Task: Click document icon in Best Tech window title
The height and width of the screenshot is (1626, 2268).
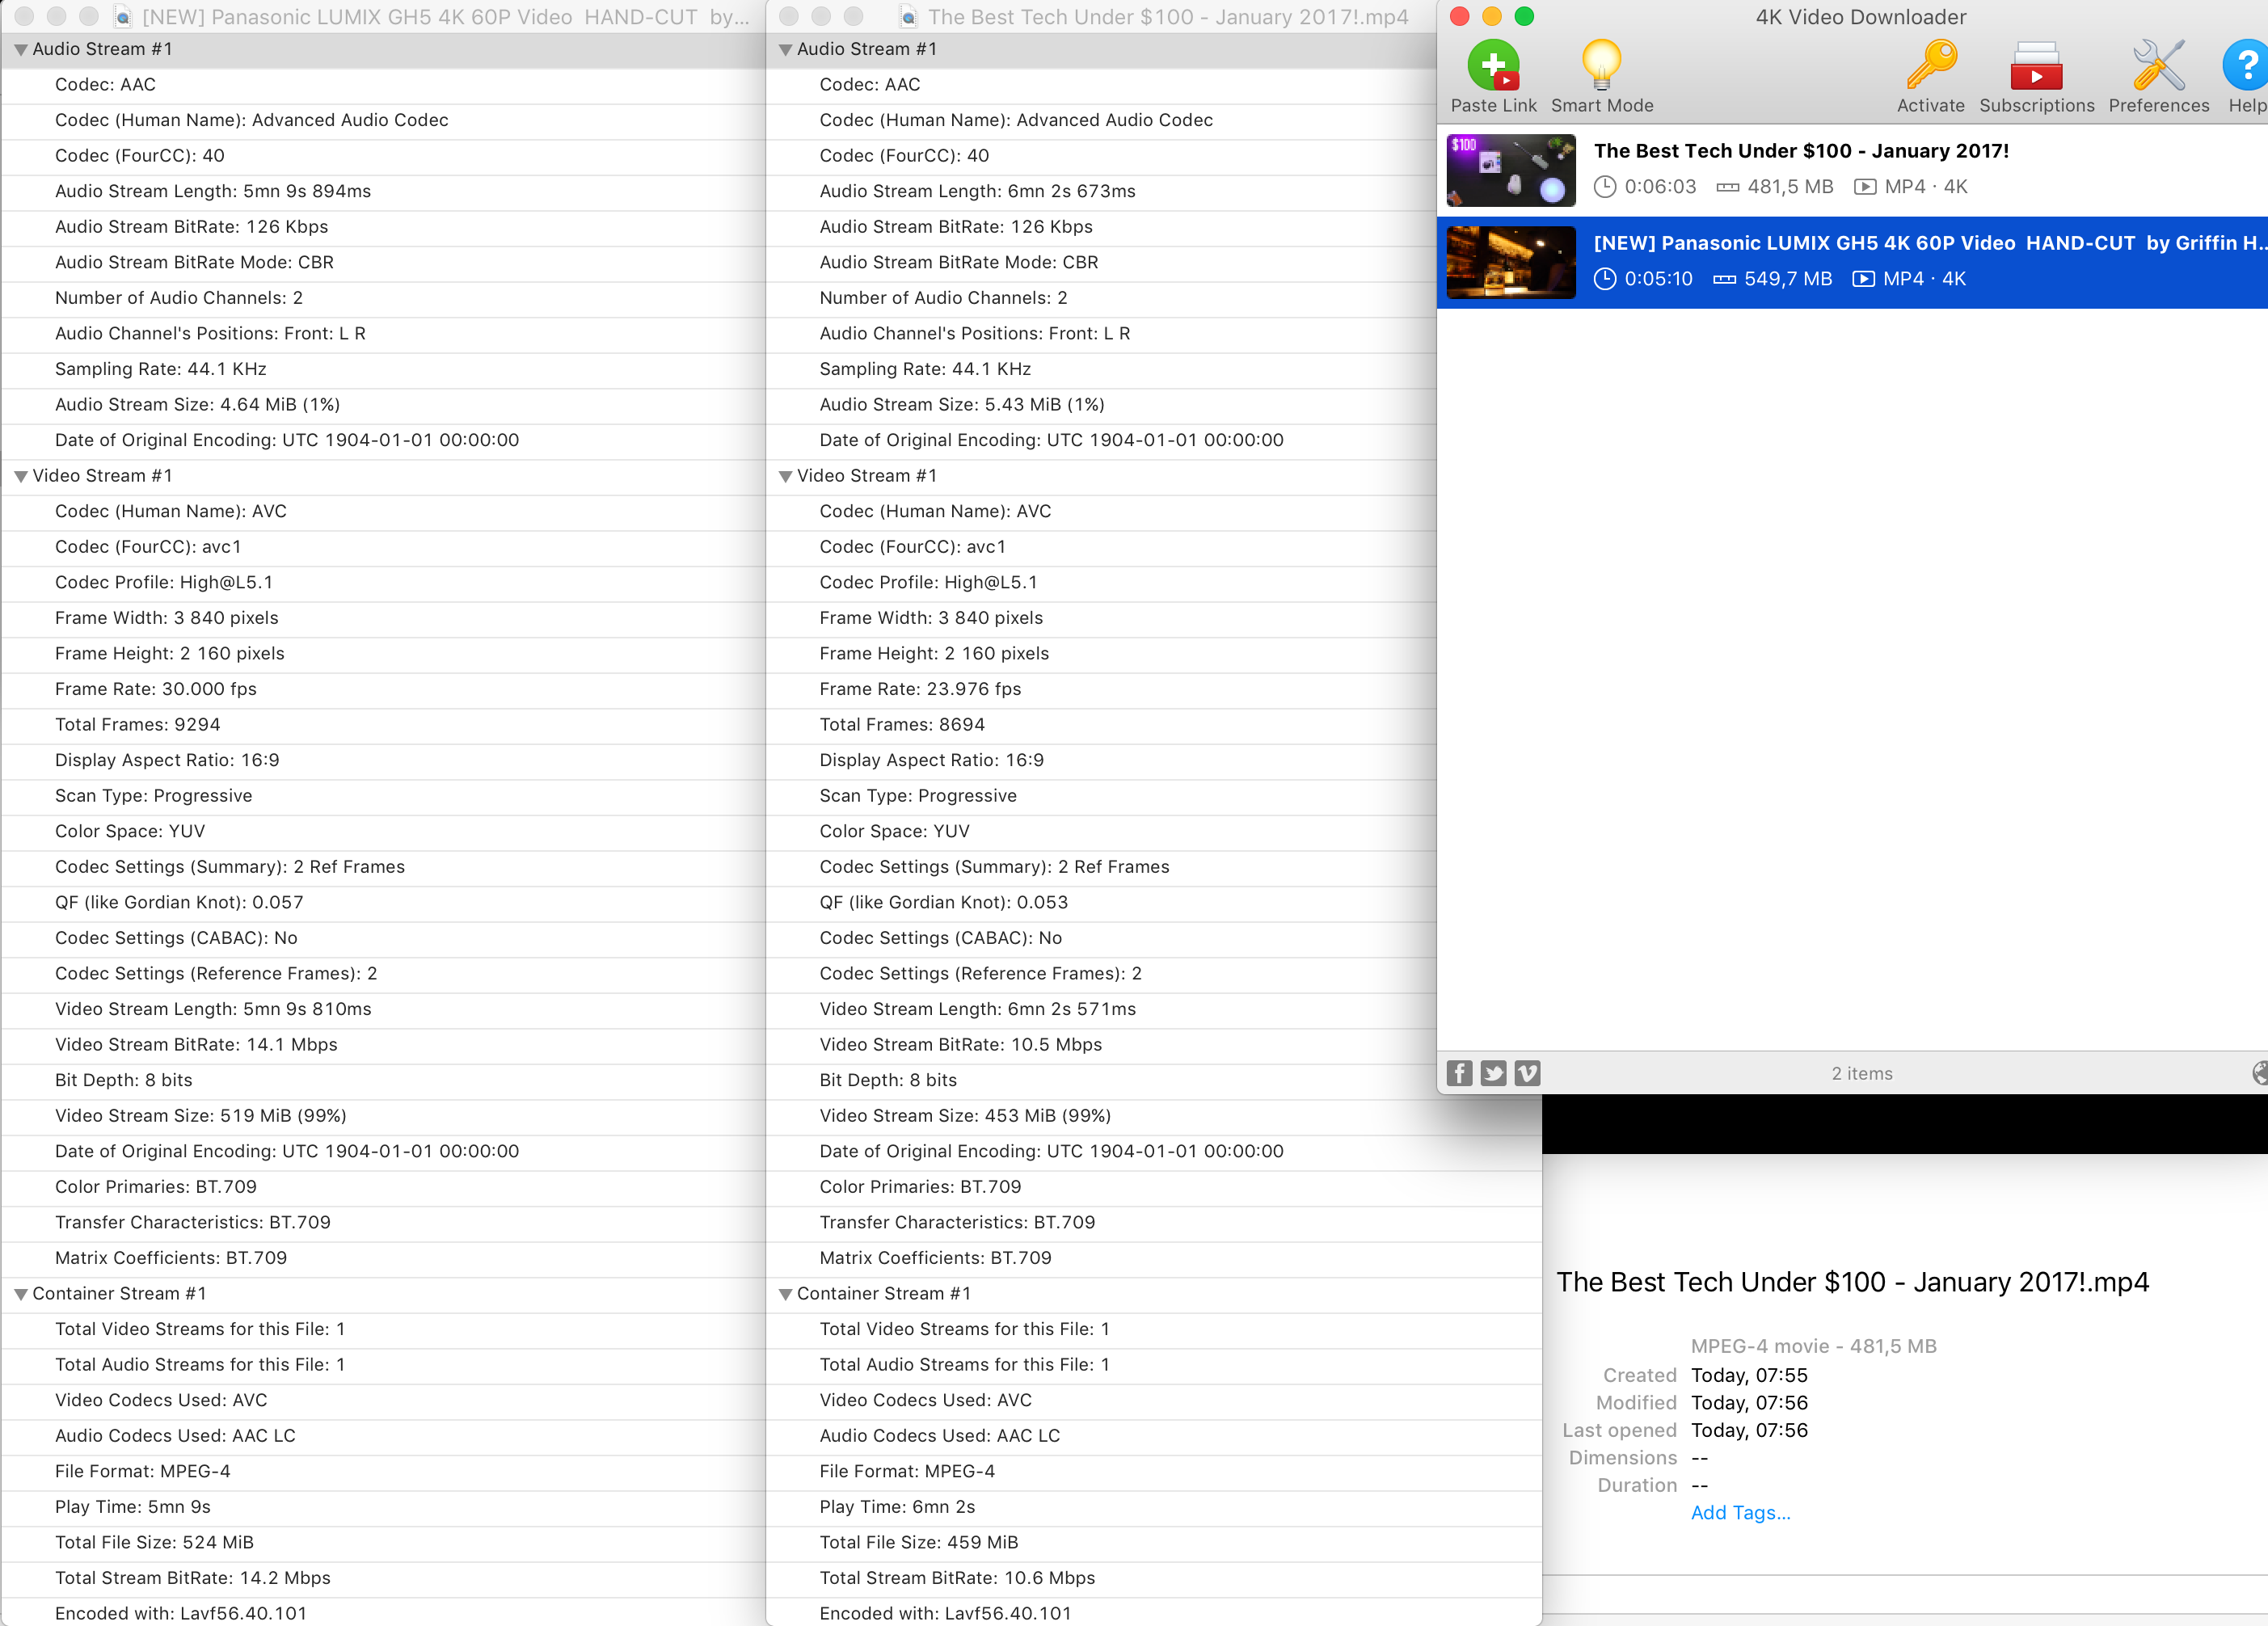Action: (908, 17)
